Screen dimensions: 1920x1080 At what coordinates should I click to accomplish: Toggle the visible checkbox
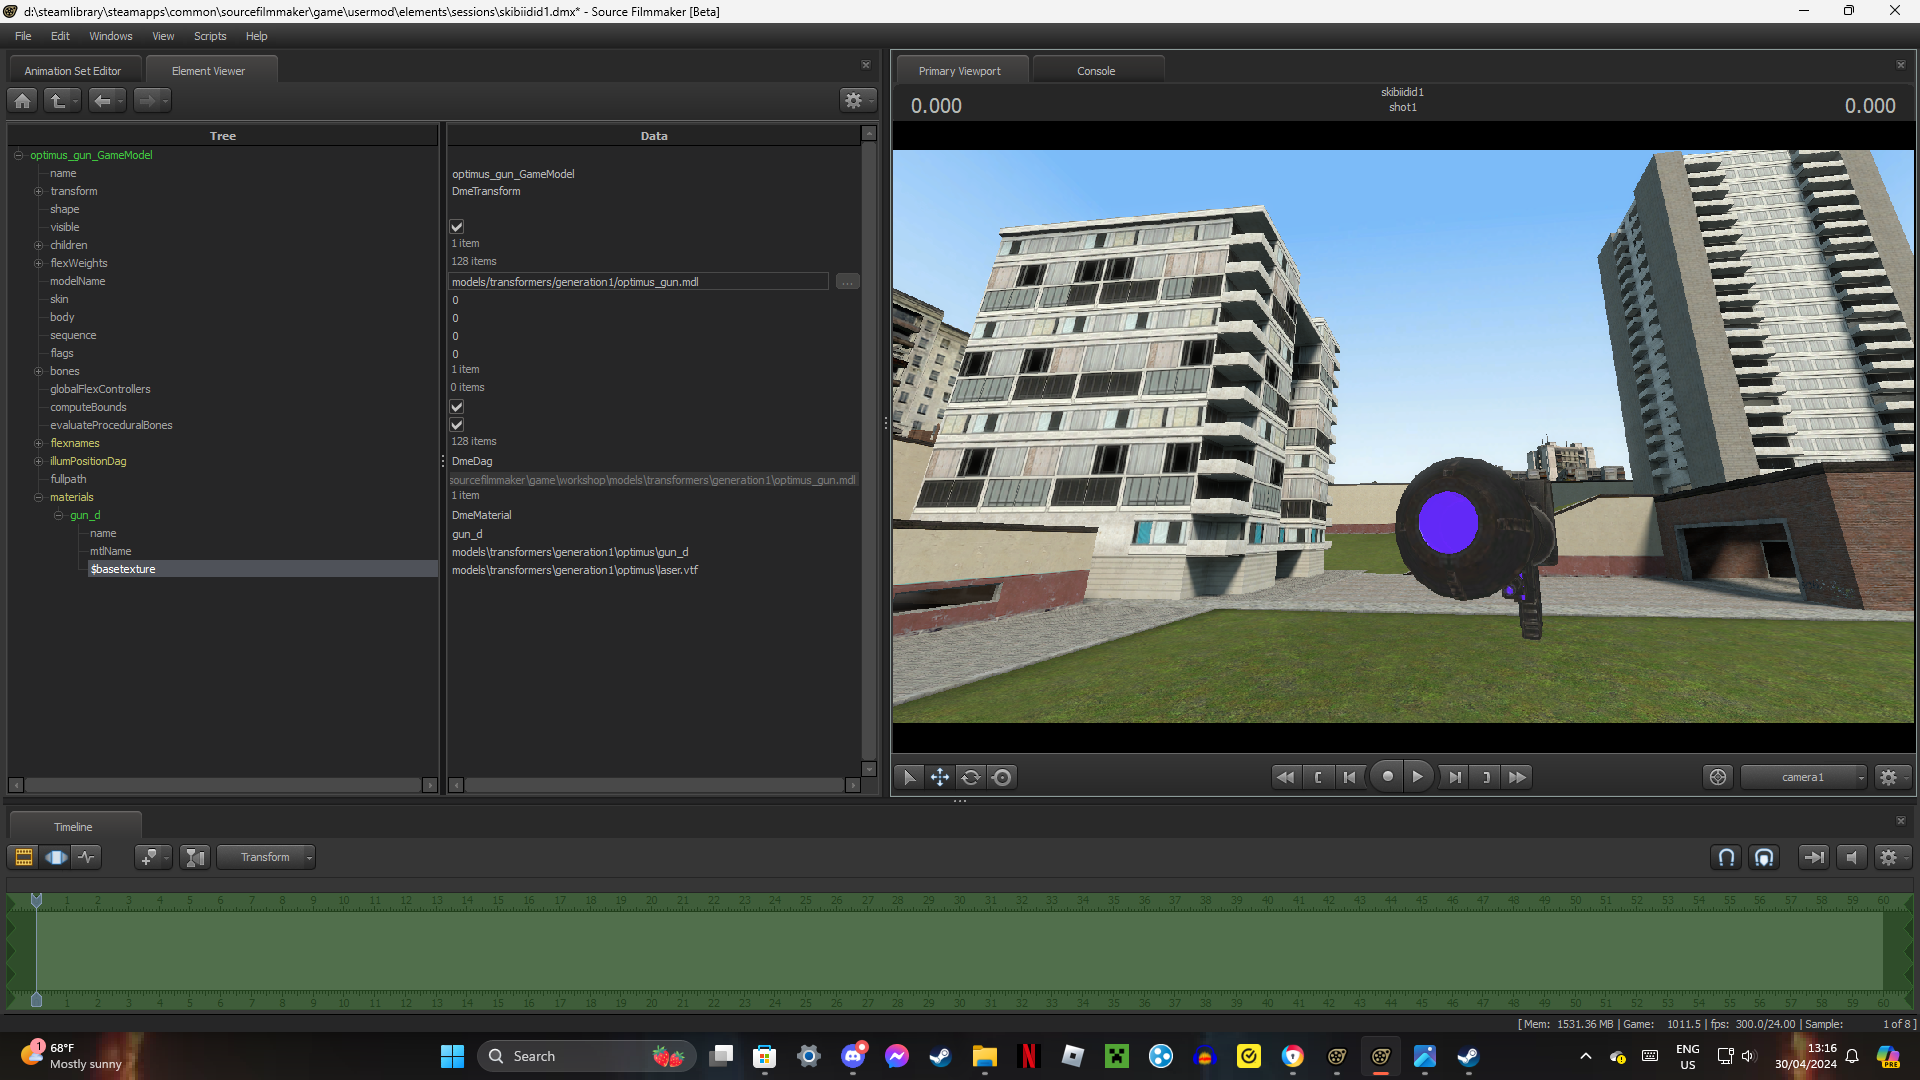457,227
